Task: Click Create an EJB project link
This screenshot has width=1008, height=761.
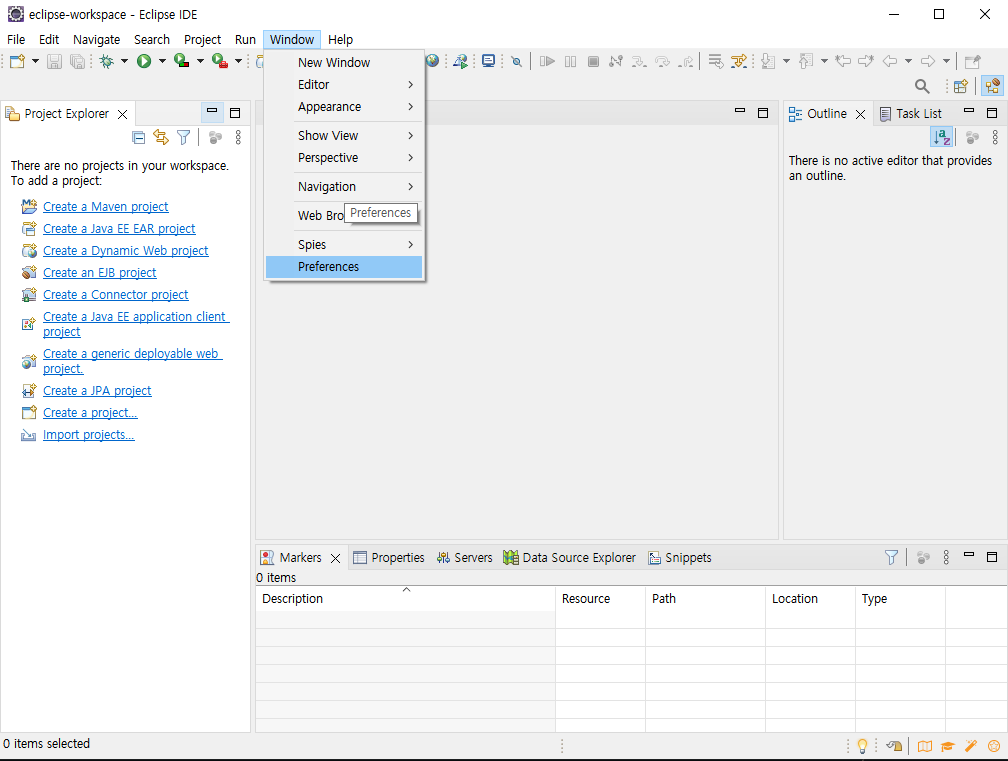Action: (100, 273)
